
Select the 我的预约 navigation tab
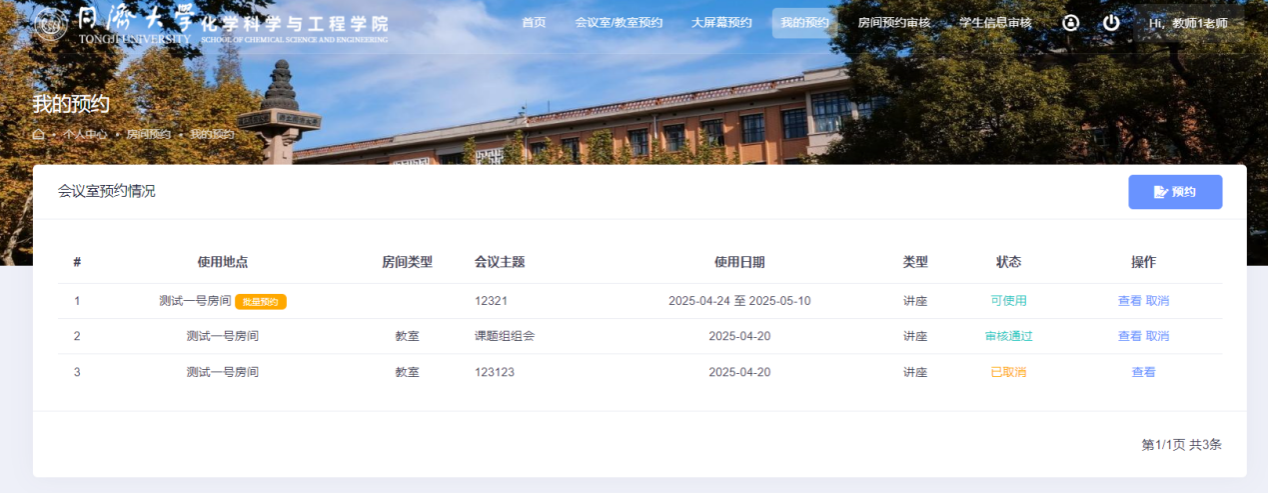point(805,22)
